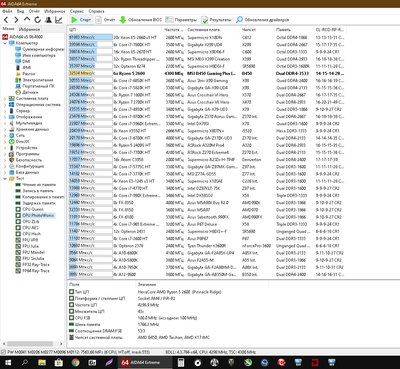
Task: Select the CPU Queen benchmark
Action: click(30, 209)
